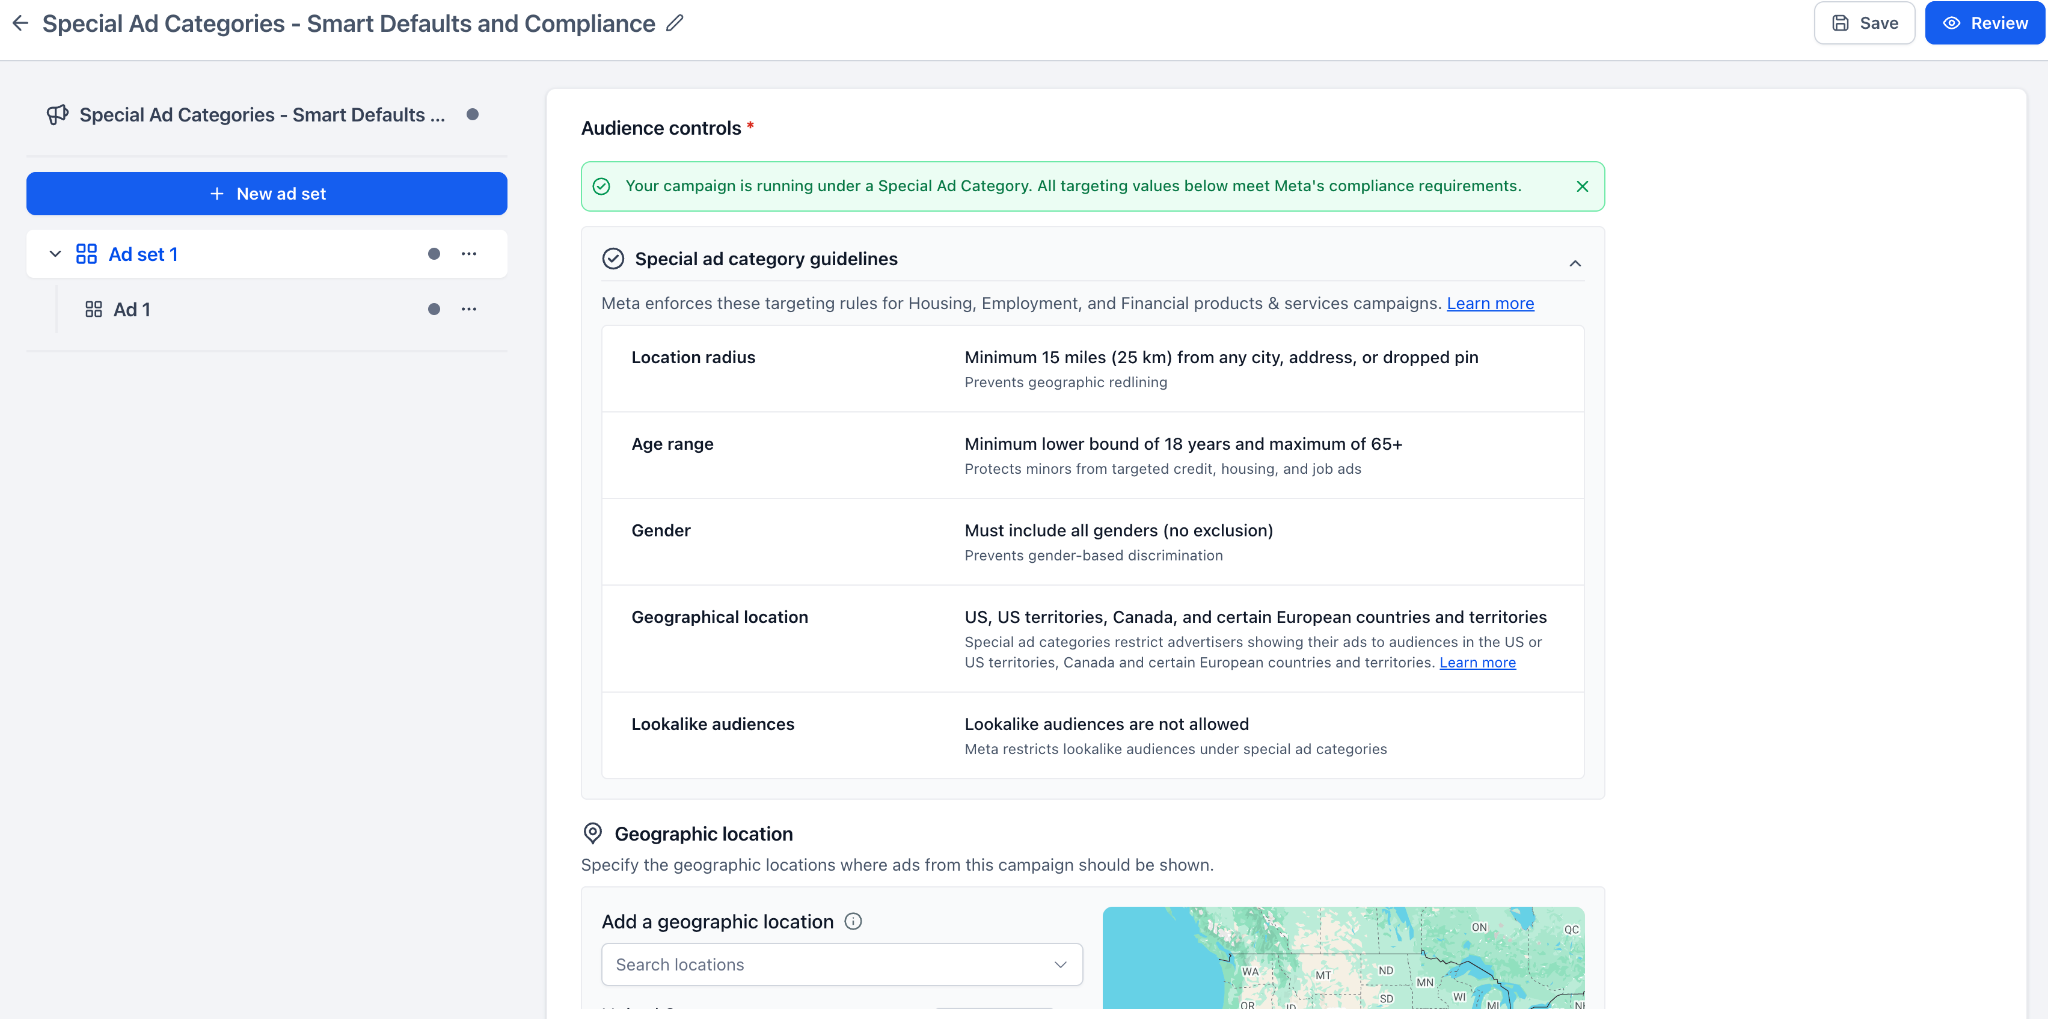The height and width of the screenshot is (1019, 2048).
Task: Create a New ad set
Action: coord(267,193)
